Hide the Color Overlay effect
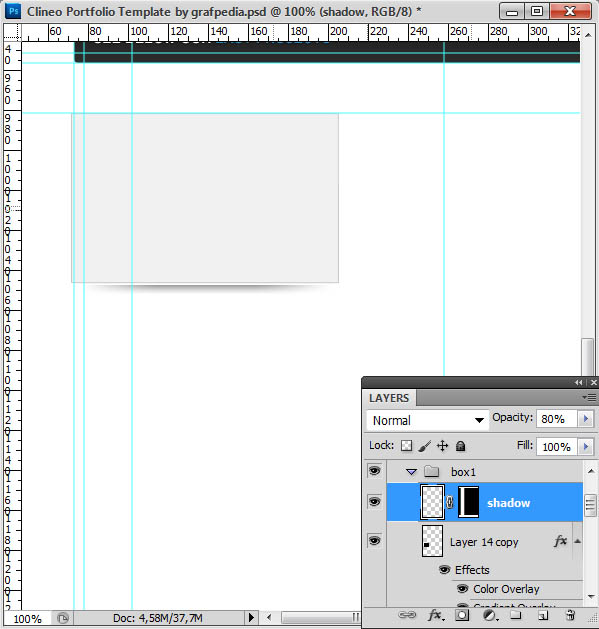Viewport: 599px width, 629px height. 462,589
